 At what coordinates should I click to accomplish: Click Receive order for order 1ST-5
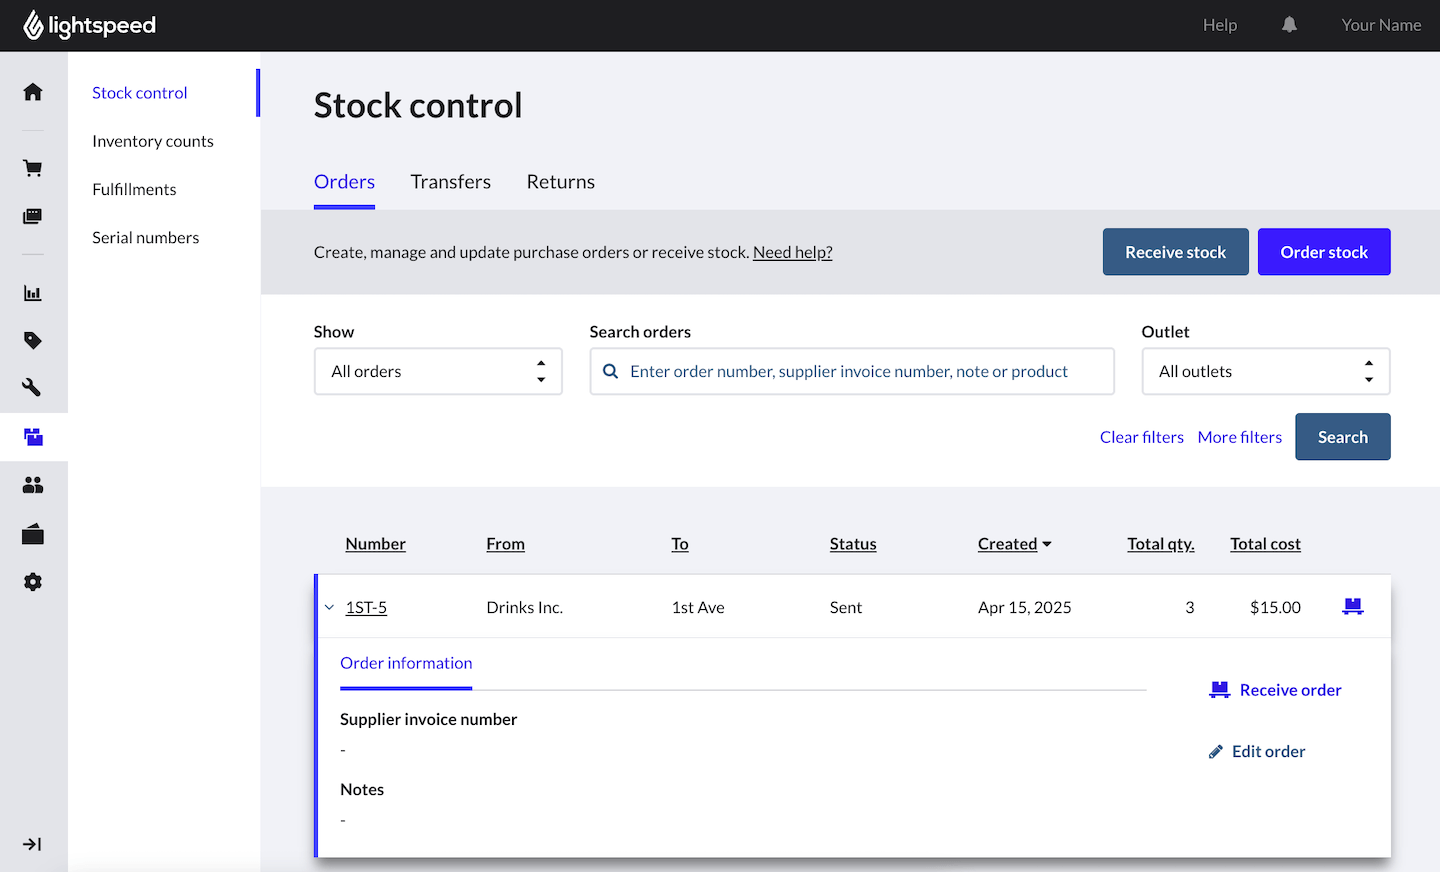click(1275, 689)
